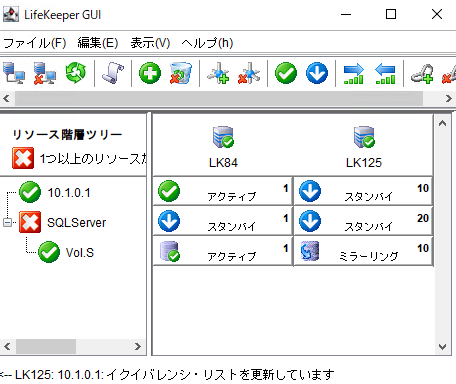Click the Add Dependency chain icon
The height and width of the screenshot is (384, 456).
[x=422, y=73]
